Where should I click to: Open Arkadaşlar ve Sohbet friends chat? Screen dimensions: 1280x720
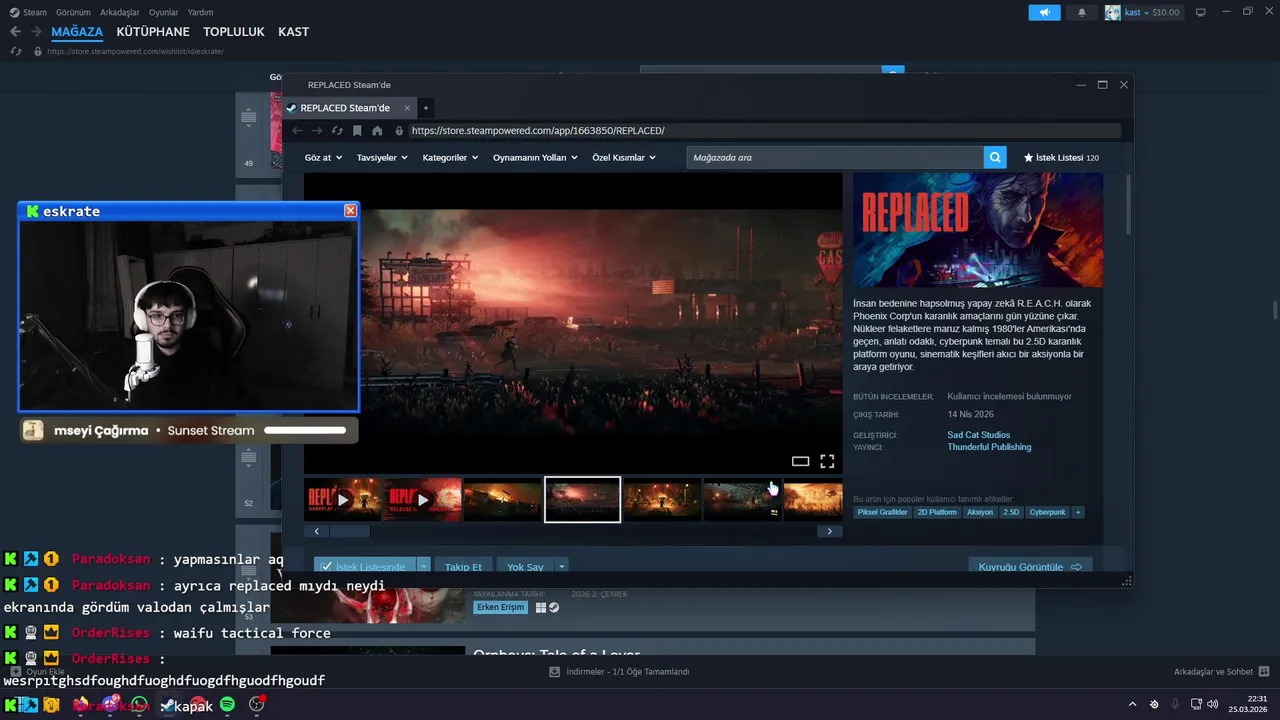click(1221, 672)
